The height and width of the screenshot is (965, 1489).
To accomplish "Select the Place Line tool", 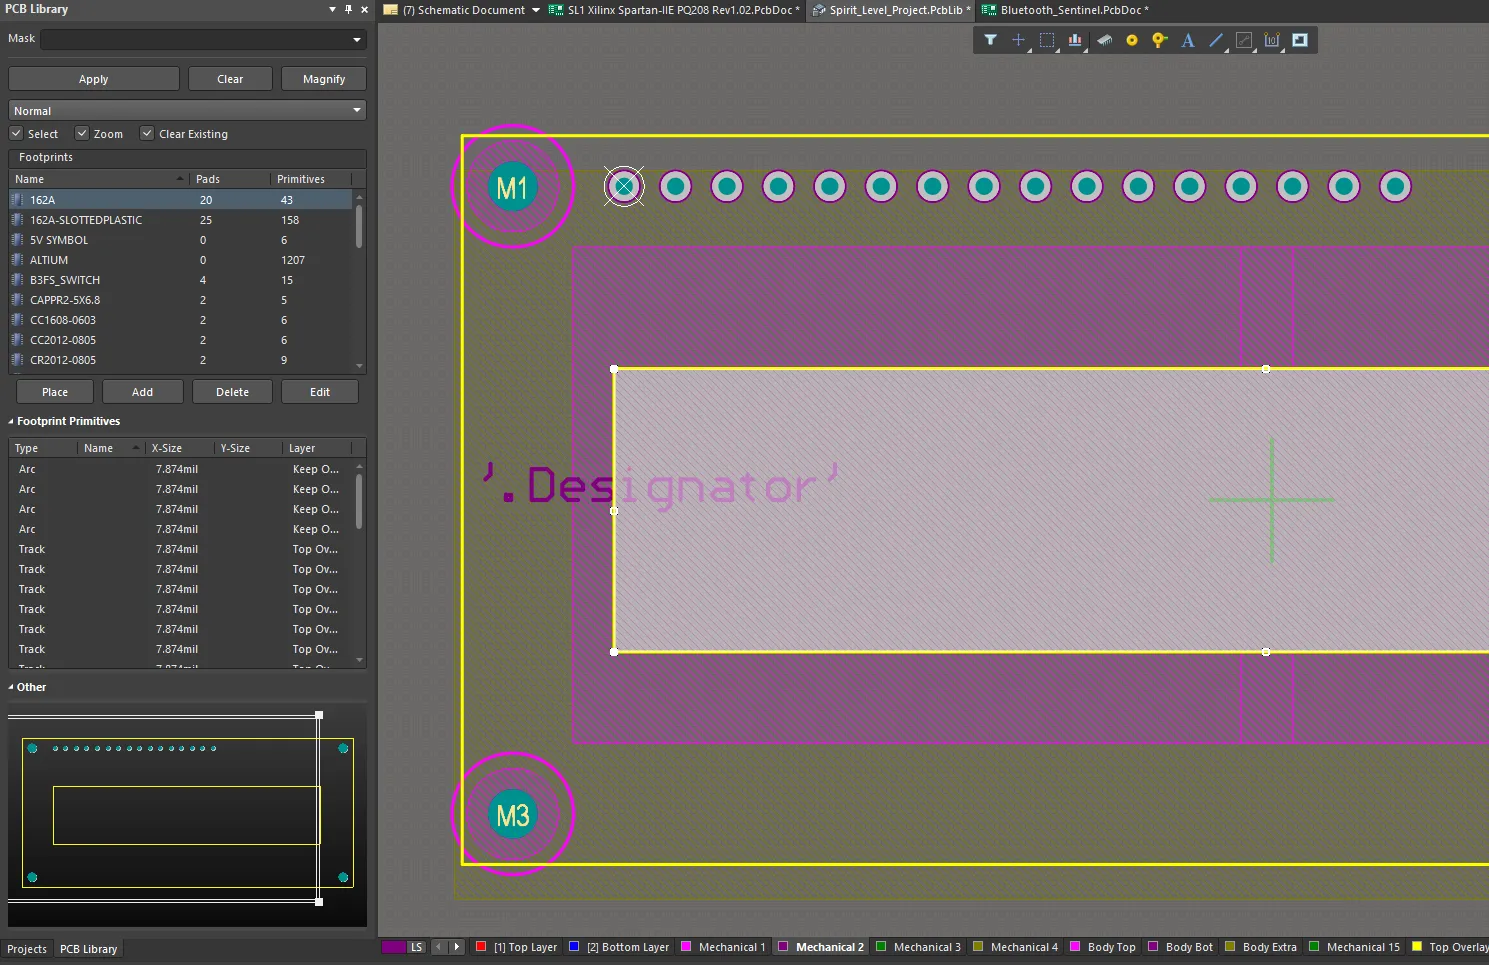I will [x=1216, y=40].
